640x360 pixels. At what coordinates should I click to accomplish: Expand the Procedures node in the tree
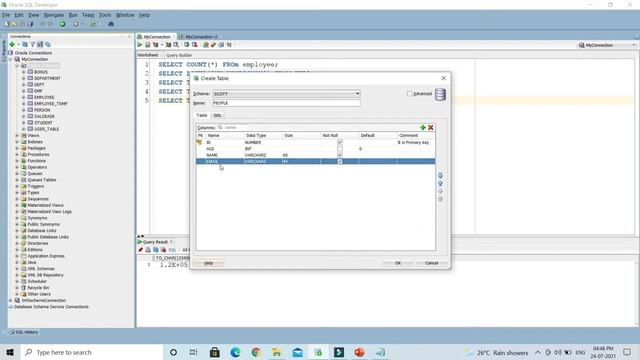tap(17, 154)
